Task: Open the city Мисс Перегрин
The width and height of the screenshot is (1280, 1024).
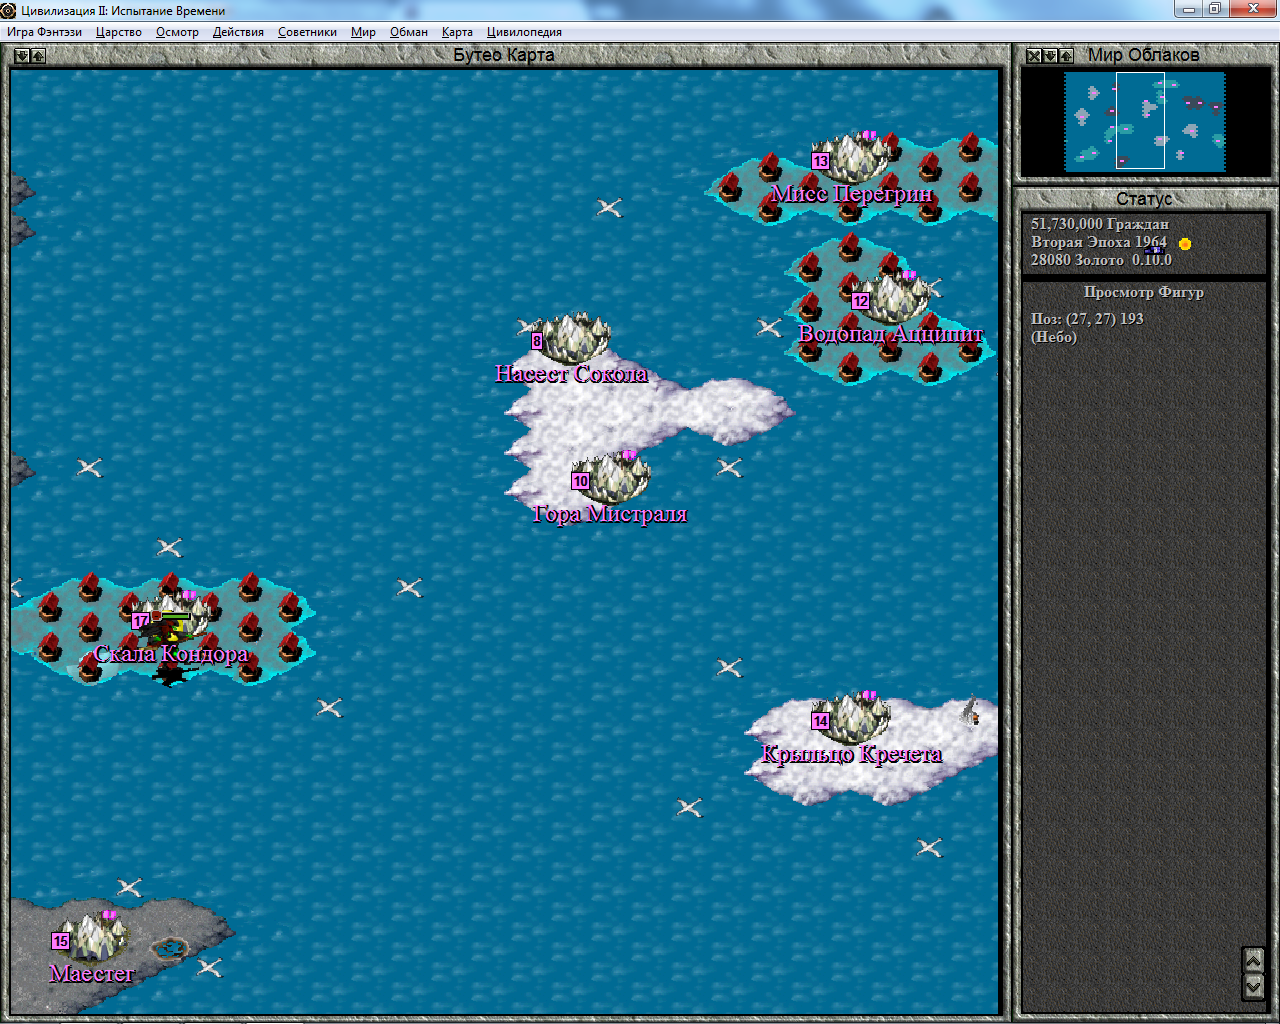Action: point(851,157)
